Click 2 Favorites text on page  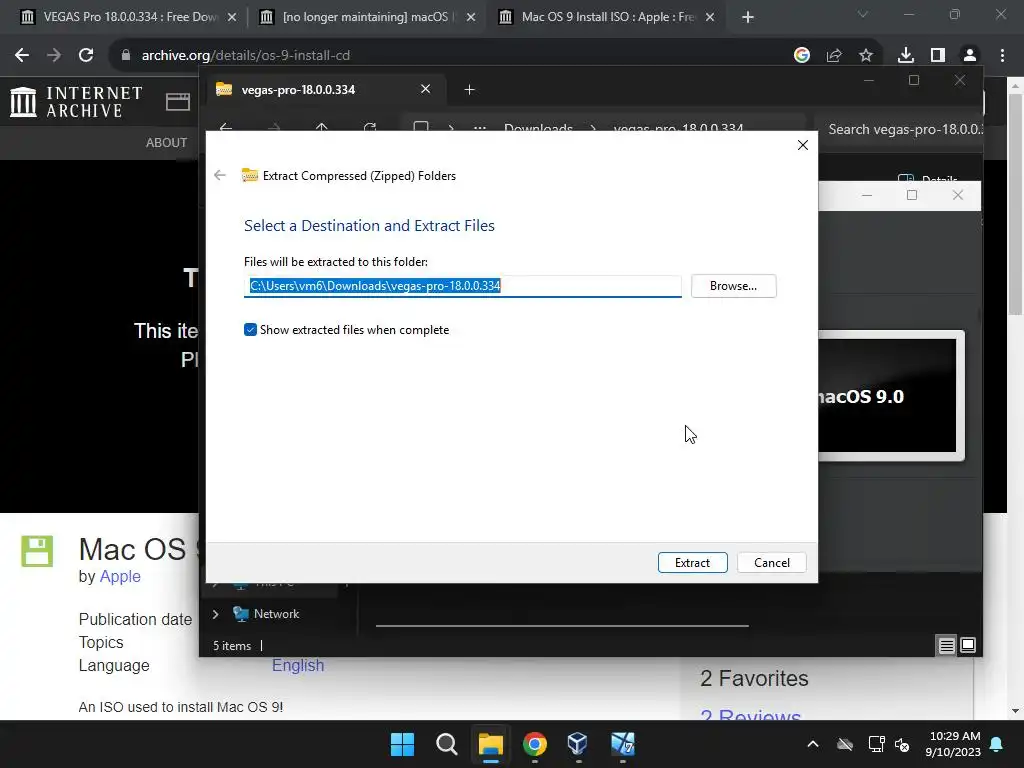[754, 679]
